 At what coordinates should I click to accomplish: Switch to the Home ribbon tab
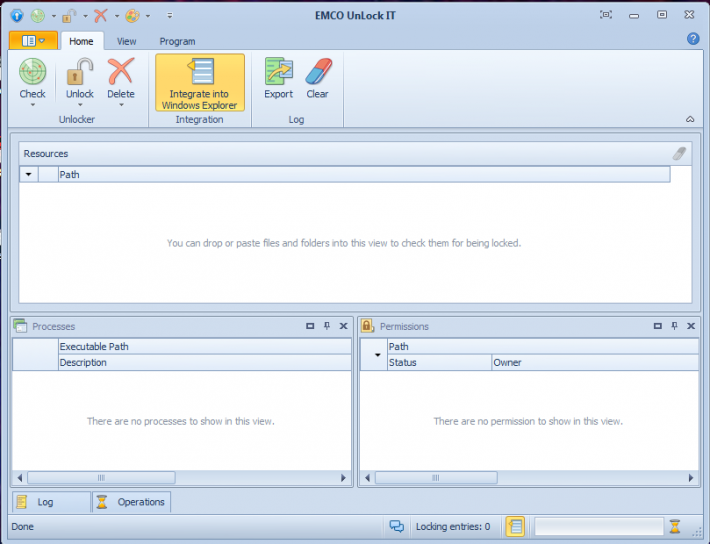click(82, 41)
